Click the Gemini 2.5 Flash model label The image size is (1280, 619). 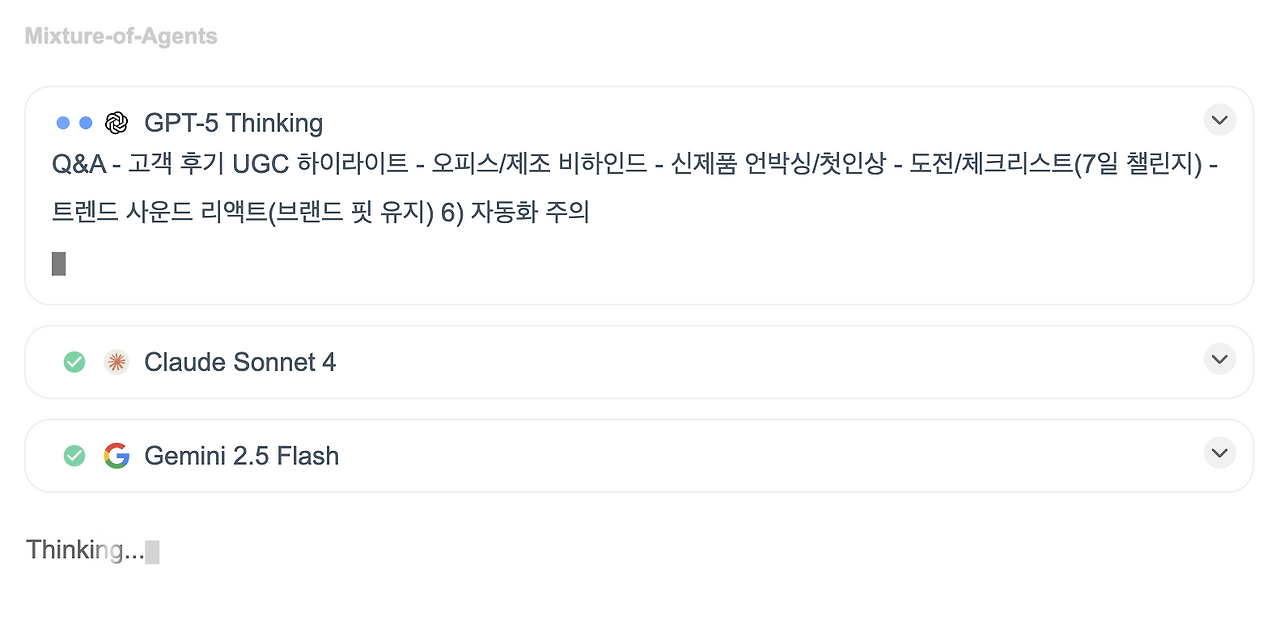point(242,456)
